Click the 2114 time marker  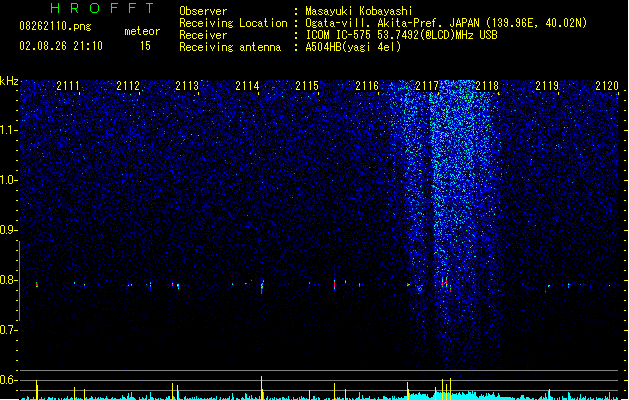(247, 86)
